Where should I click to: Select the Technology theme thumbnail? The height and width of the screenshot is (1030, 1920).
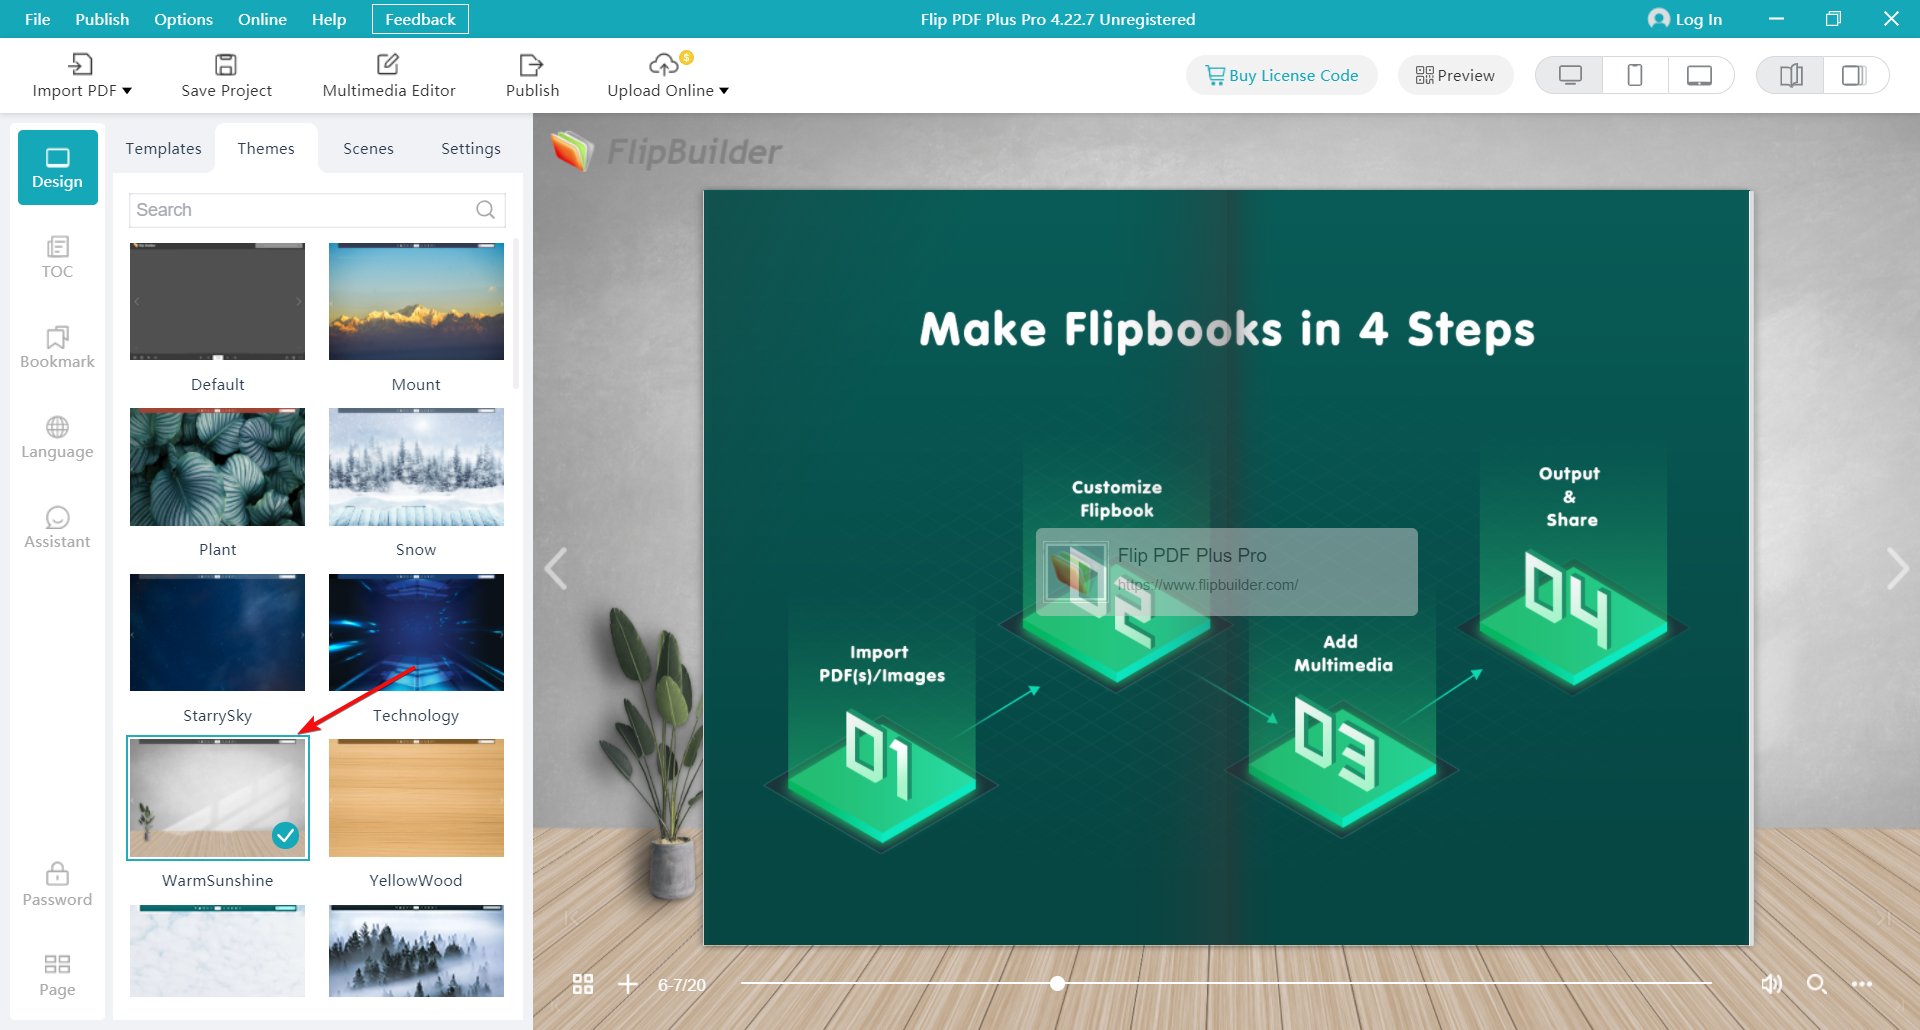pos(416,632)
